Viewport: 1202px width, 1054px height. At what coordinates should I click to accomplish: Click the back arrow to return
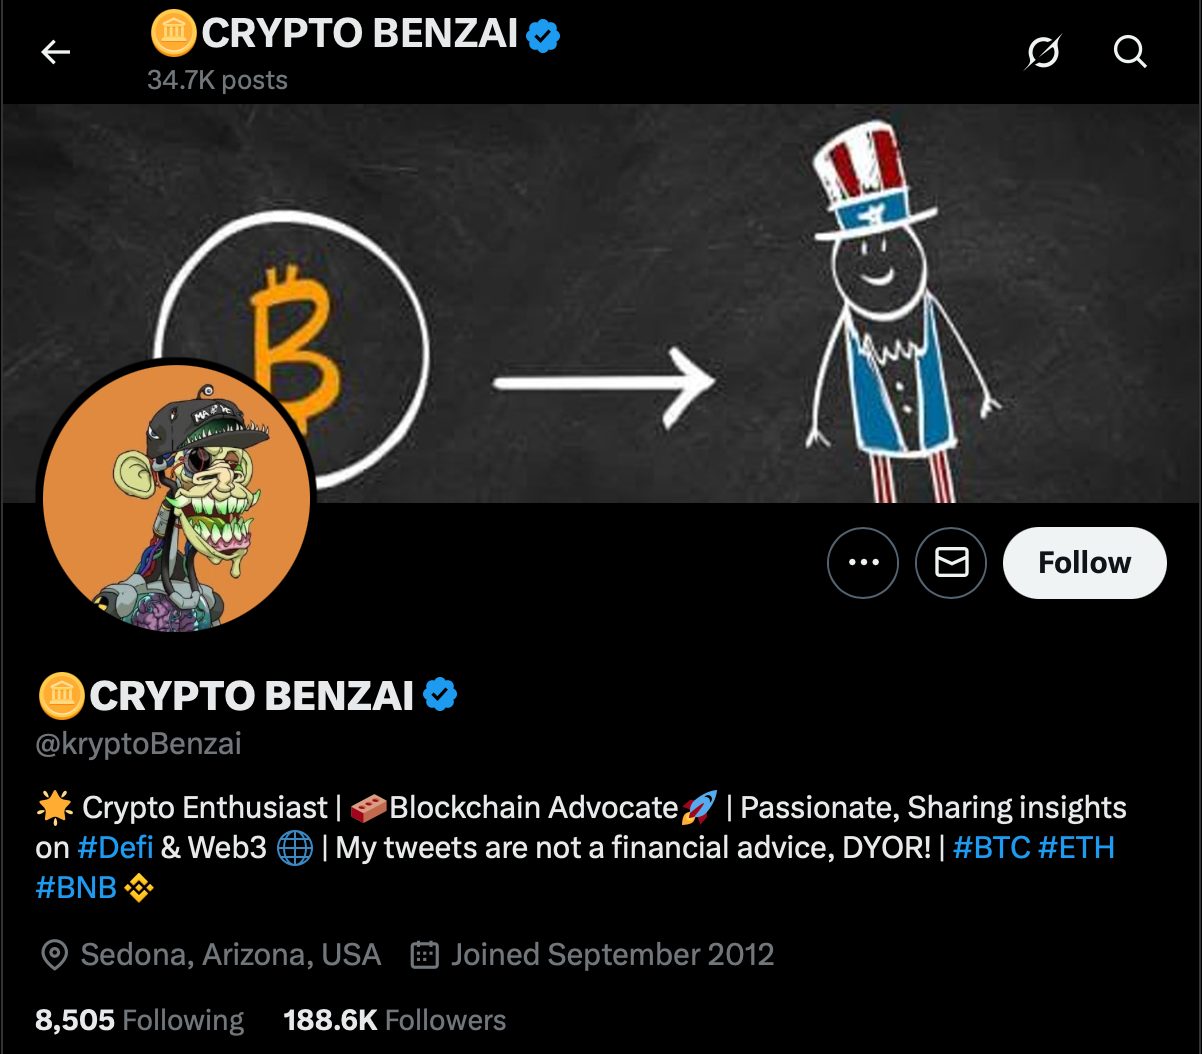(55, 52)
